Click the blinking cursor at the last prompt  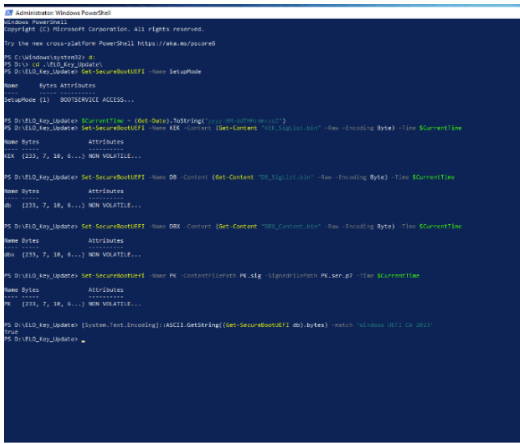pos(83,341)
